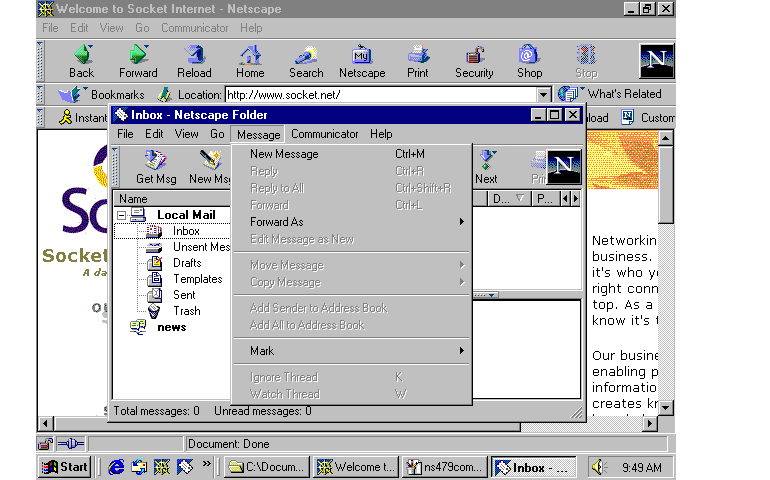Screen dimensions: 770x480
Task: Click the Instant Message icon in the personal toolbar
Action: [x=65, y=117]
